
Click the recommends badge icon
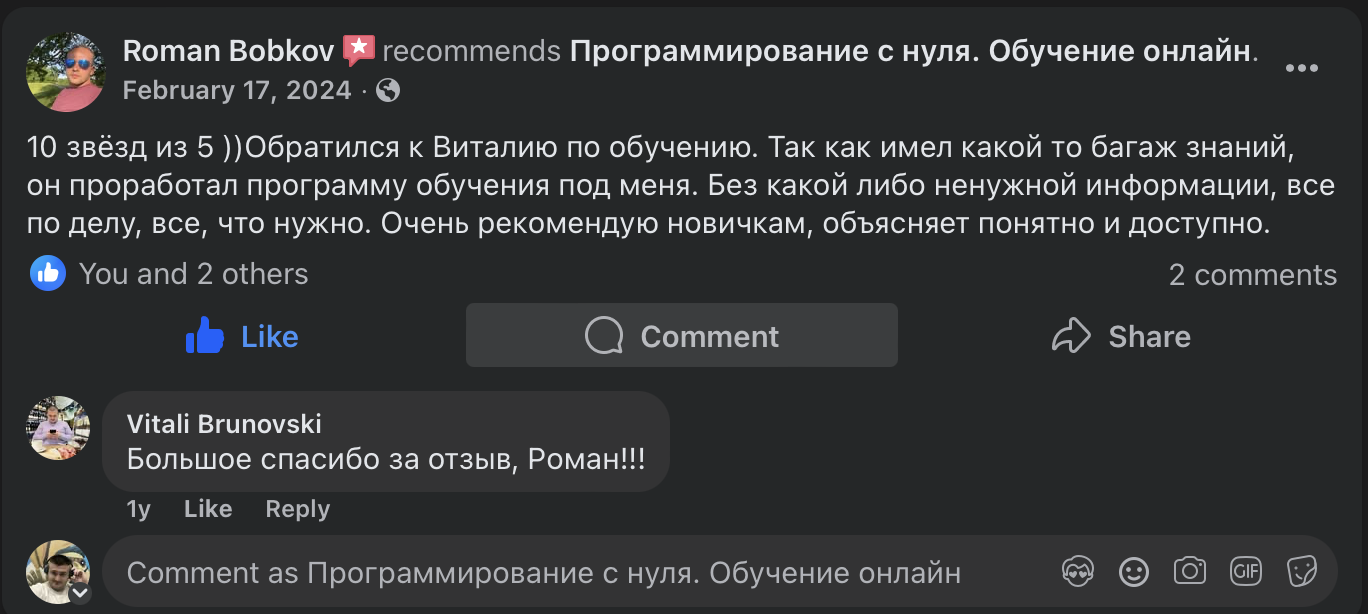click(360, 45)
